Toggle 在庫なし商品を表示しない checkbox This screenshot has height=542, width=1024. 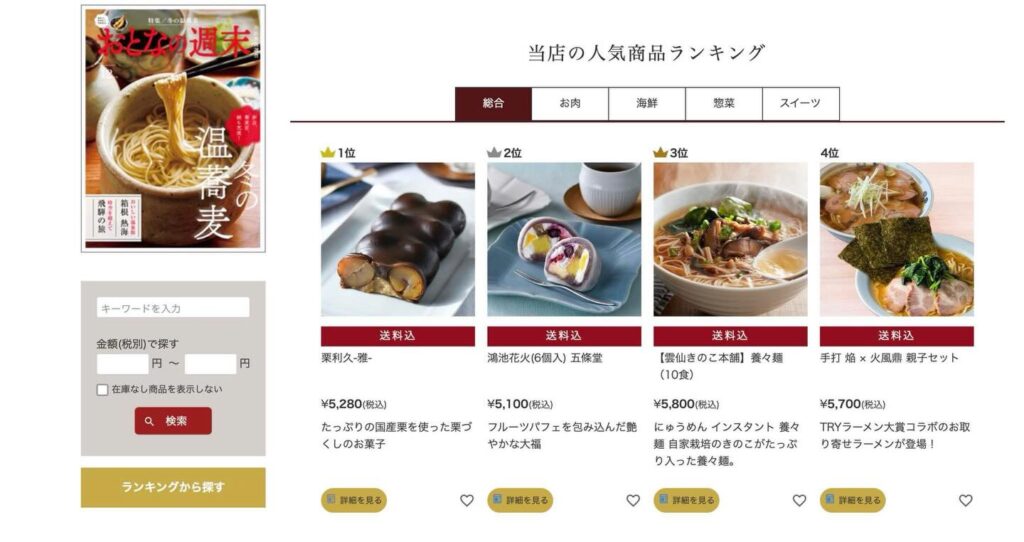103,390
